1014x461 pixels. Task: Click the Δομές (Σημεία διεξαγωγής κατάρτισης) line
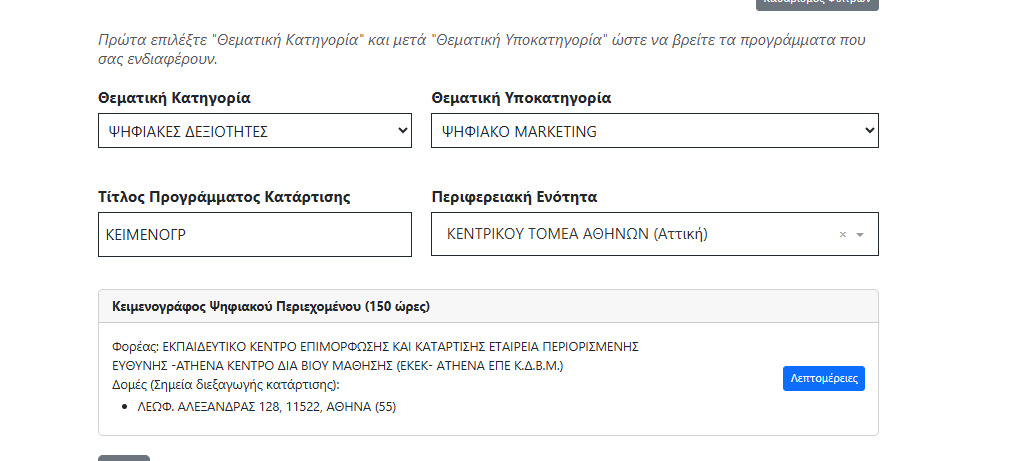point(226,385)
